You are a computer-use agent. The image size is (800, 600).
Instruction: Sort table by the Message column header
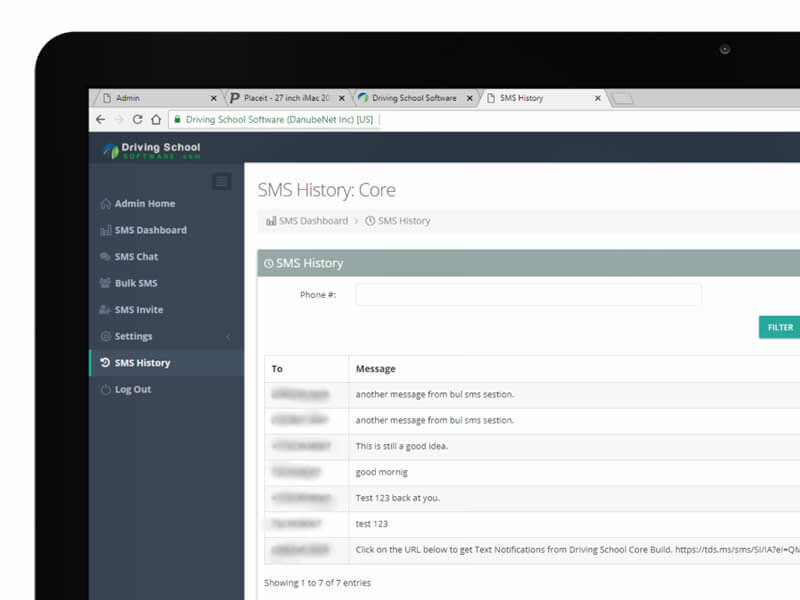tap(376, 369)
